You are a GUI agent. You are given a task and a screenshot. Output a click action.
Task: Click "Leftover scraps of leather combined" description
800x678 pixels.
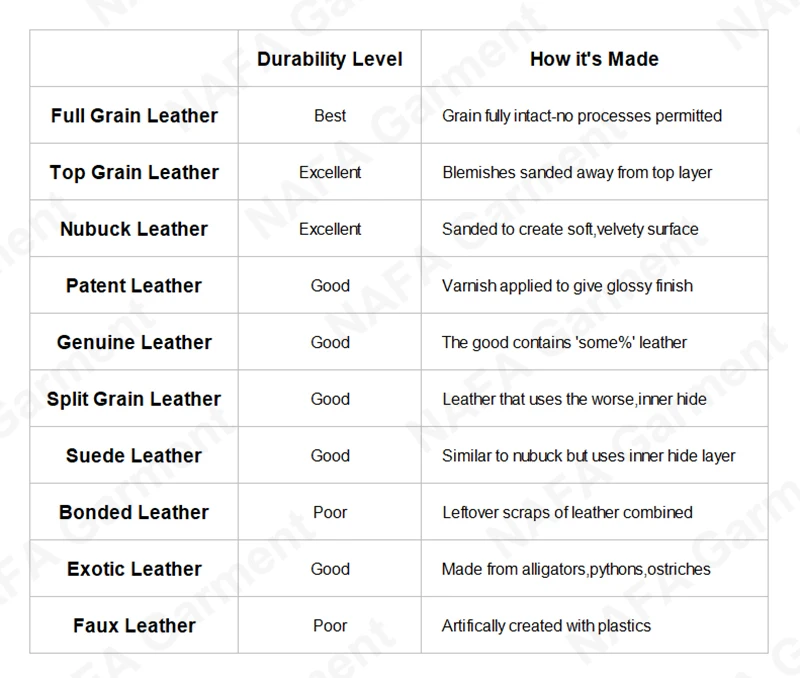pos(567,512)
